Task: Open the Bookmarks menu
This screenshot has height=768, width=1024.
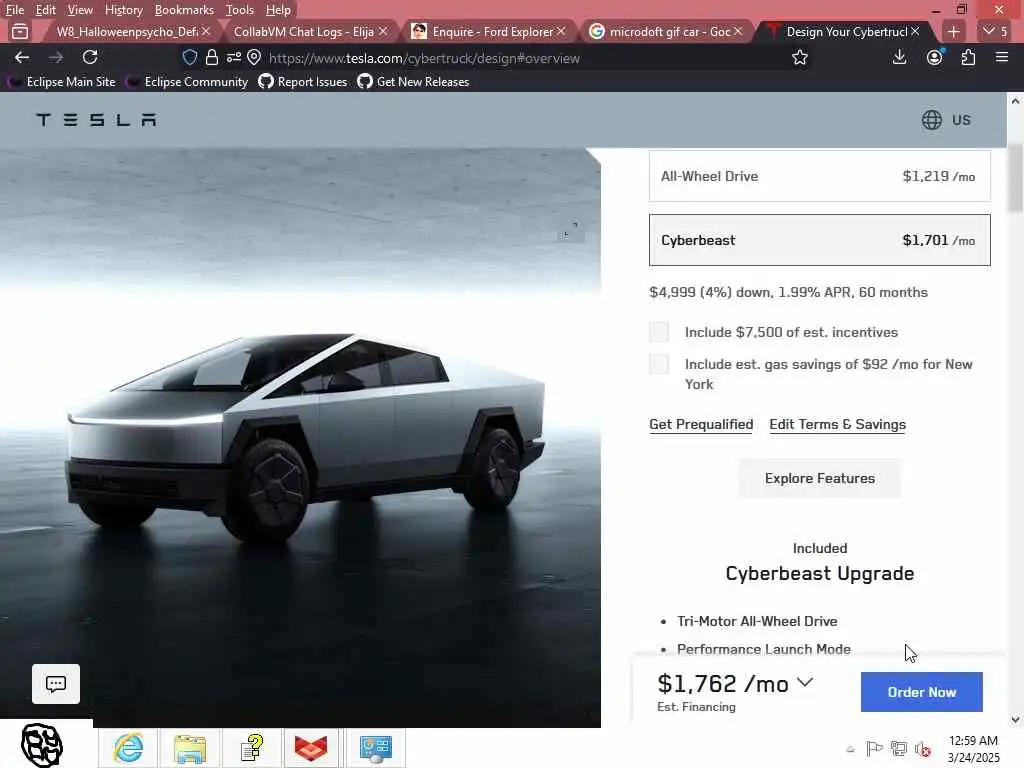Action: click(x=184, y=10)
